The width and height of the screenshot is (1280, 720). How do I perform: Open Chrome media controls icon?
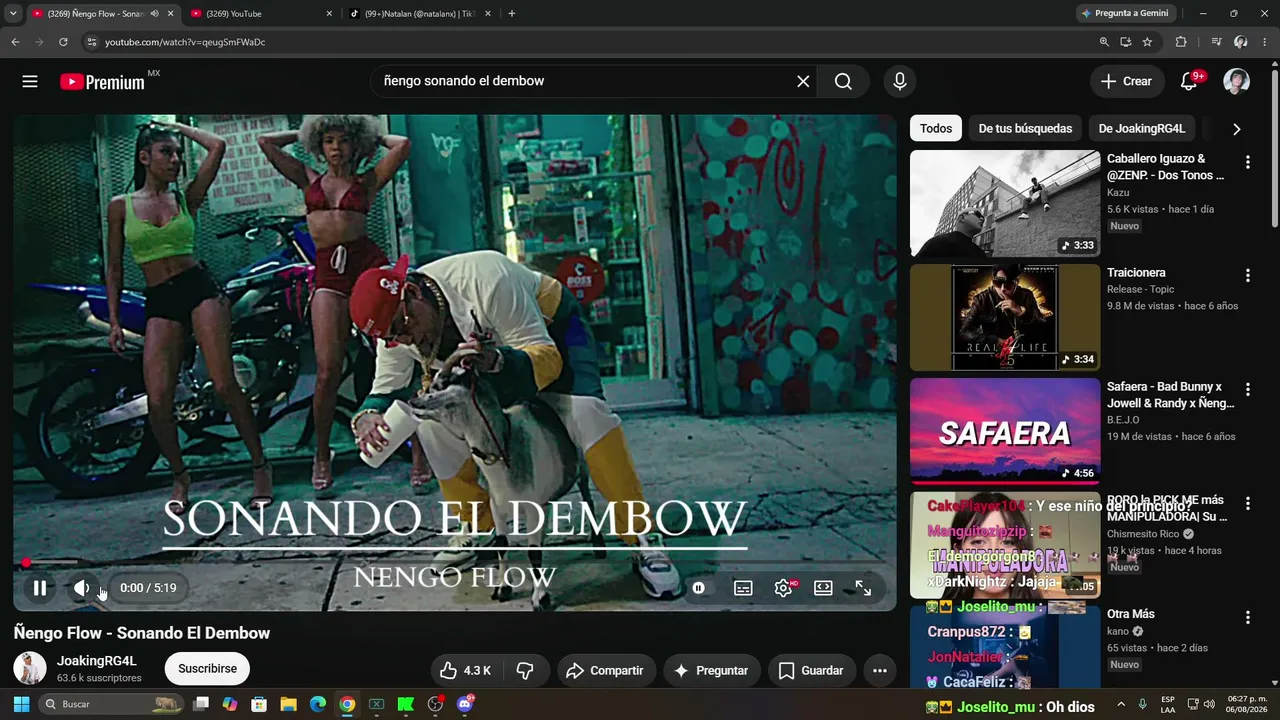tap(1216, 42)
